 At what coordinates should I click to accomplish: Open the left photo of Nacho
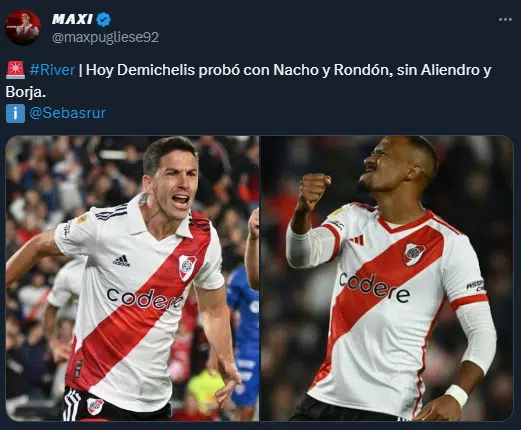(x=132, y=278)
